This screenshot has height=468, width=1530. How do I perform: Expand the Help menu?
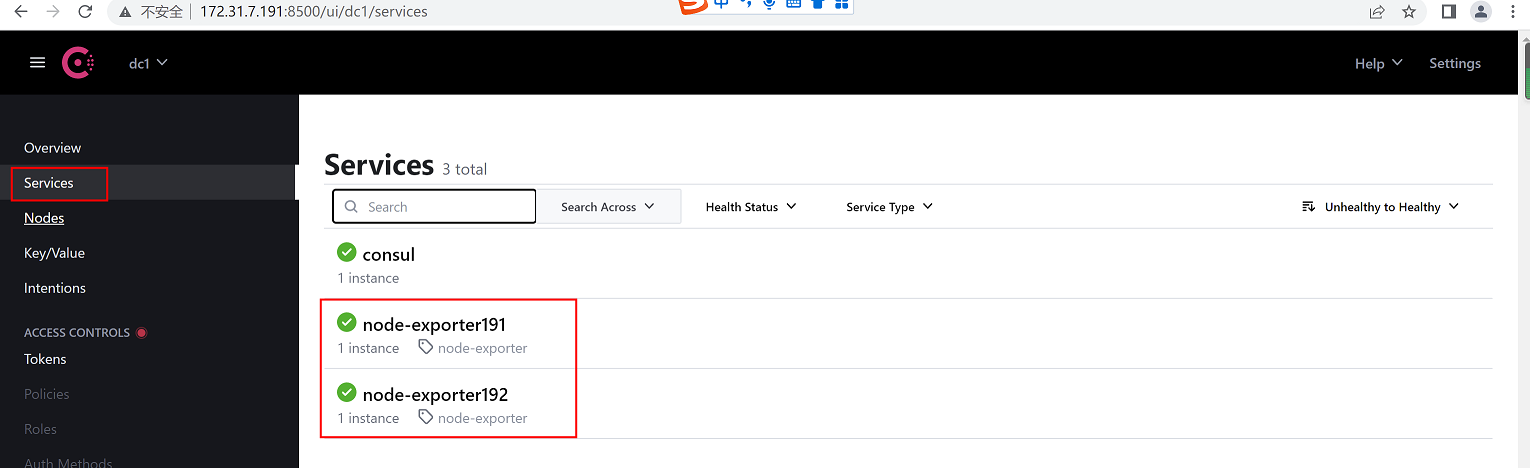click(x=1378, y=63)
